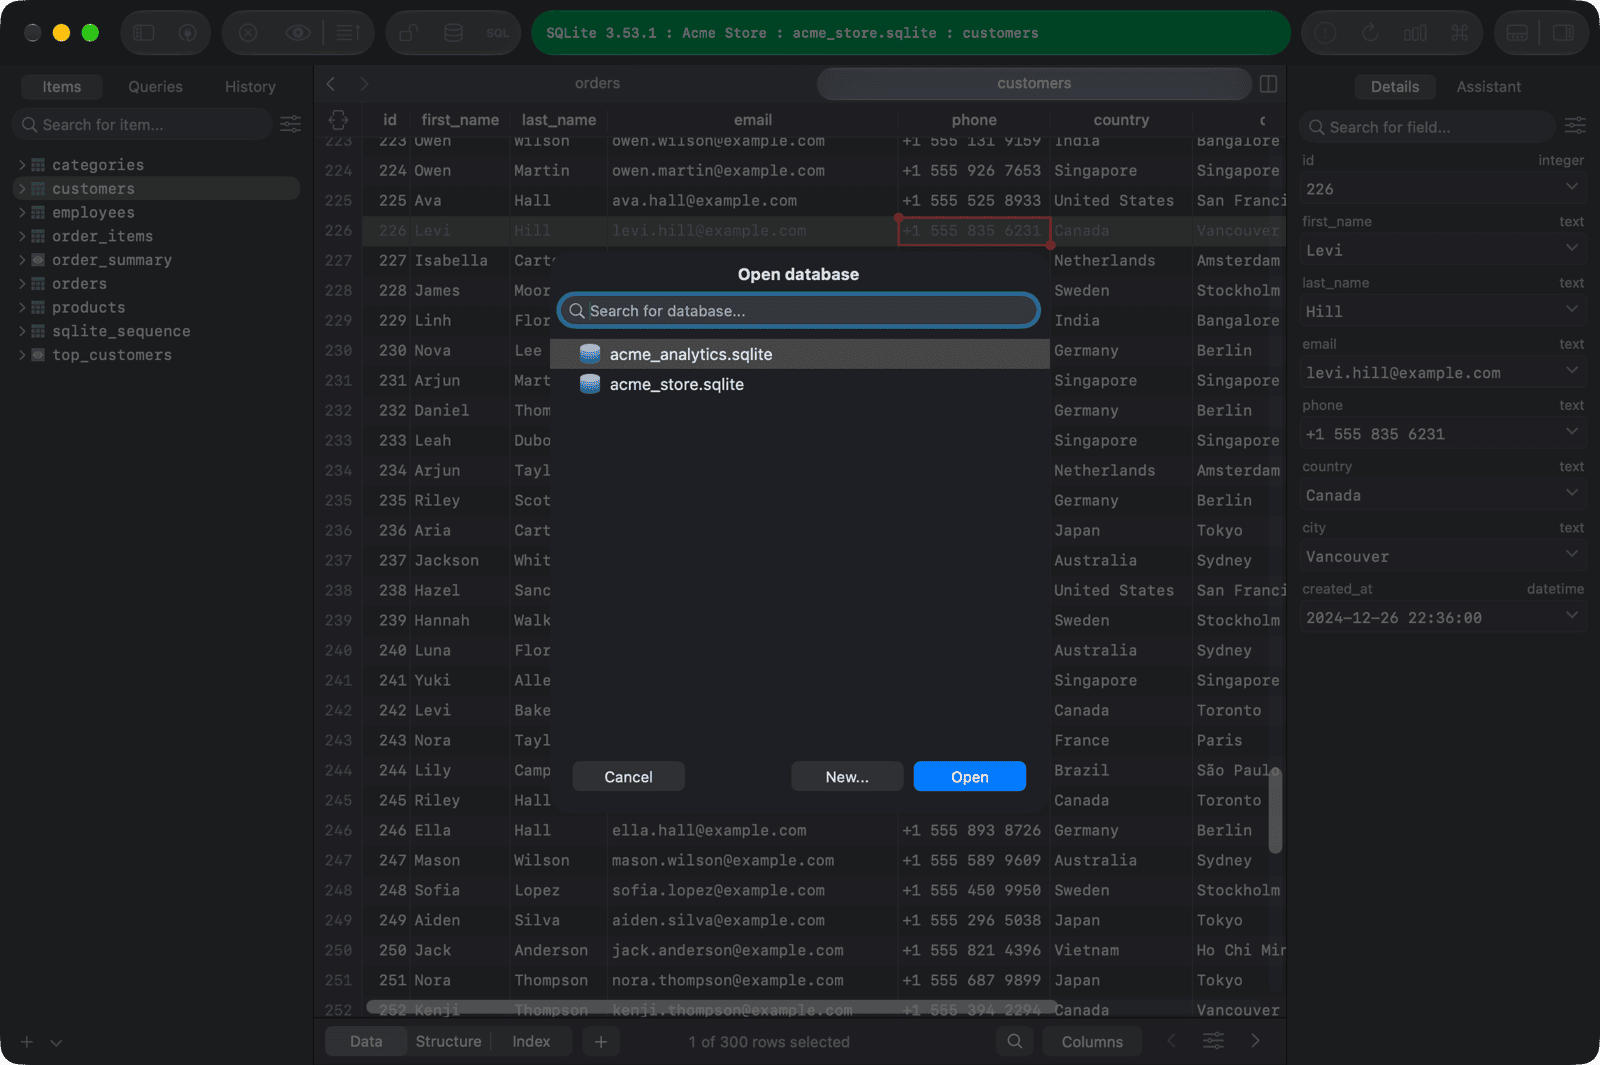Click the warning exclamation toolbar icon
Image resolution: width=1600 pixels, height=1065 pixels.
pos(1325,33)
